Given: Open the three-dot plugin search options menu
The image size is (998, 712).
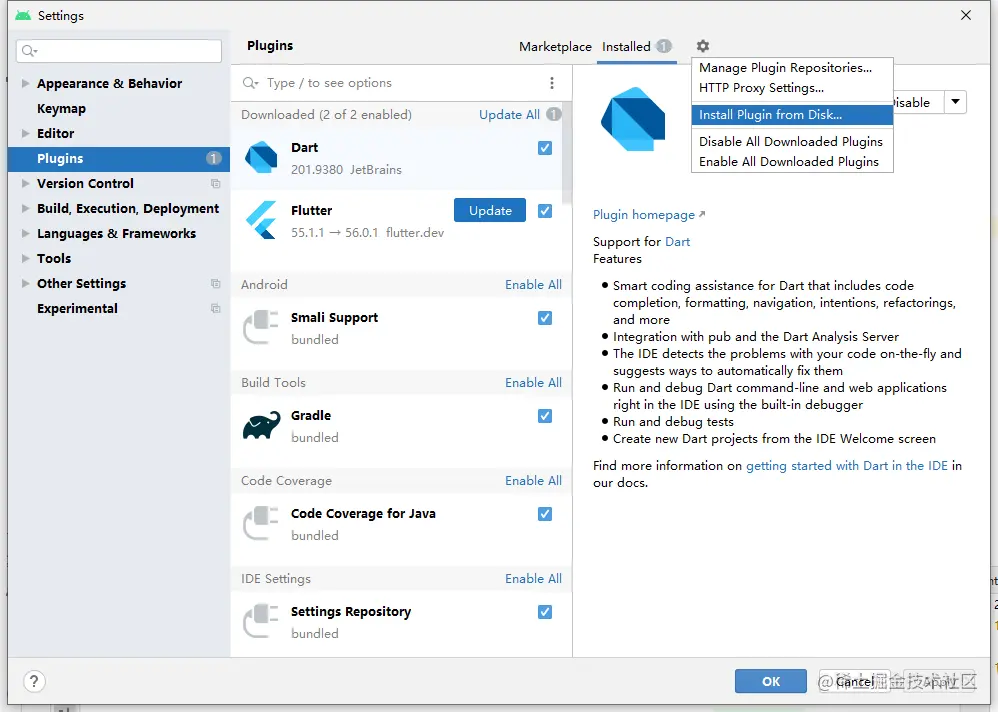Looking at the screenshot, I should click(552, 83).
